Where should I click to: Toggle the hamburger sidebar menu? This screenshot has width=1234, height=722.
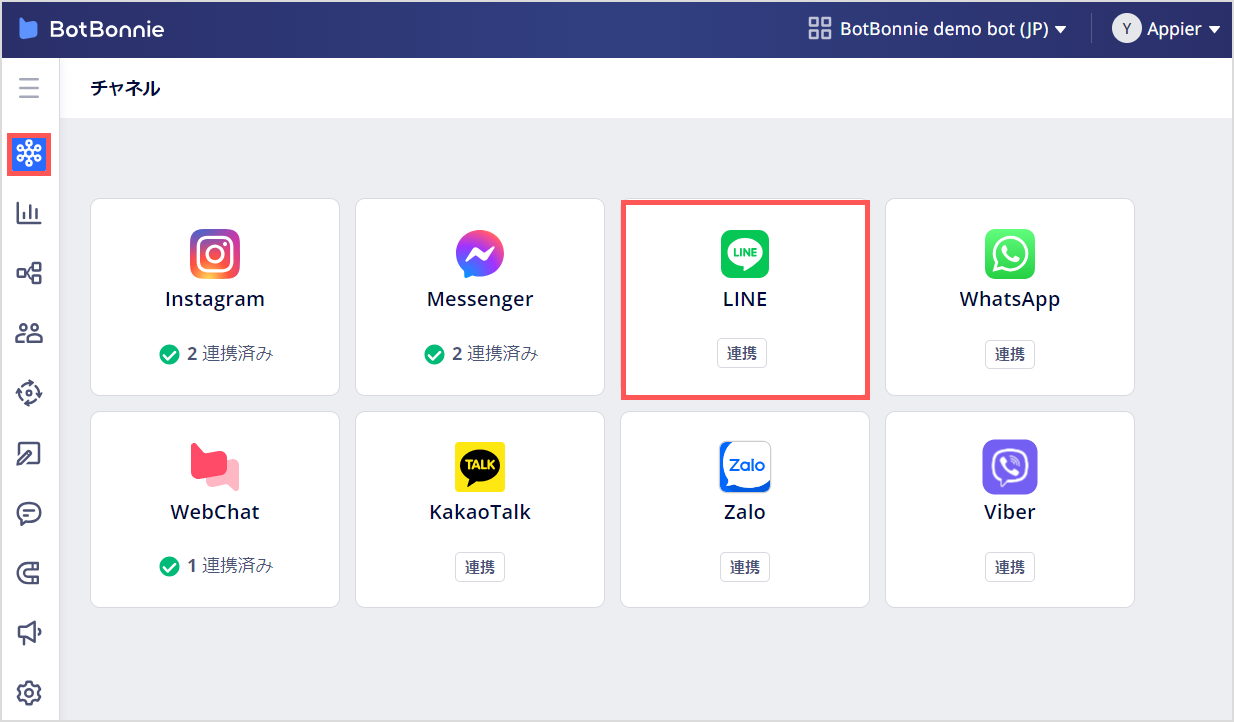pos(29,88)
